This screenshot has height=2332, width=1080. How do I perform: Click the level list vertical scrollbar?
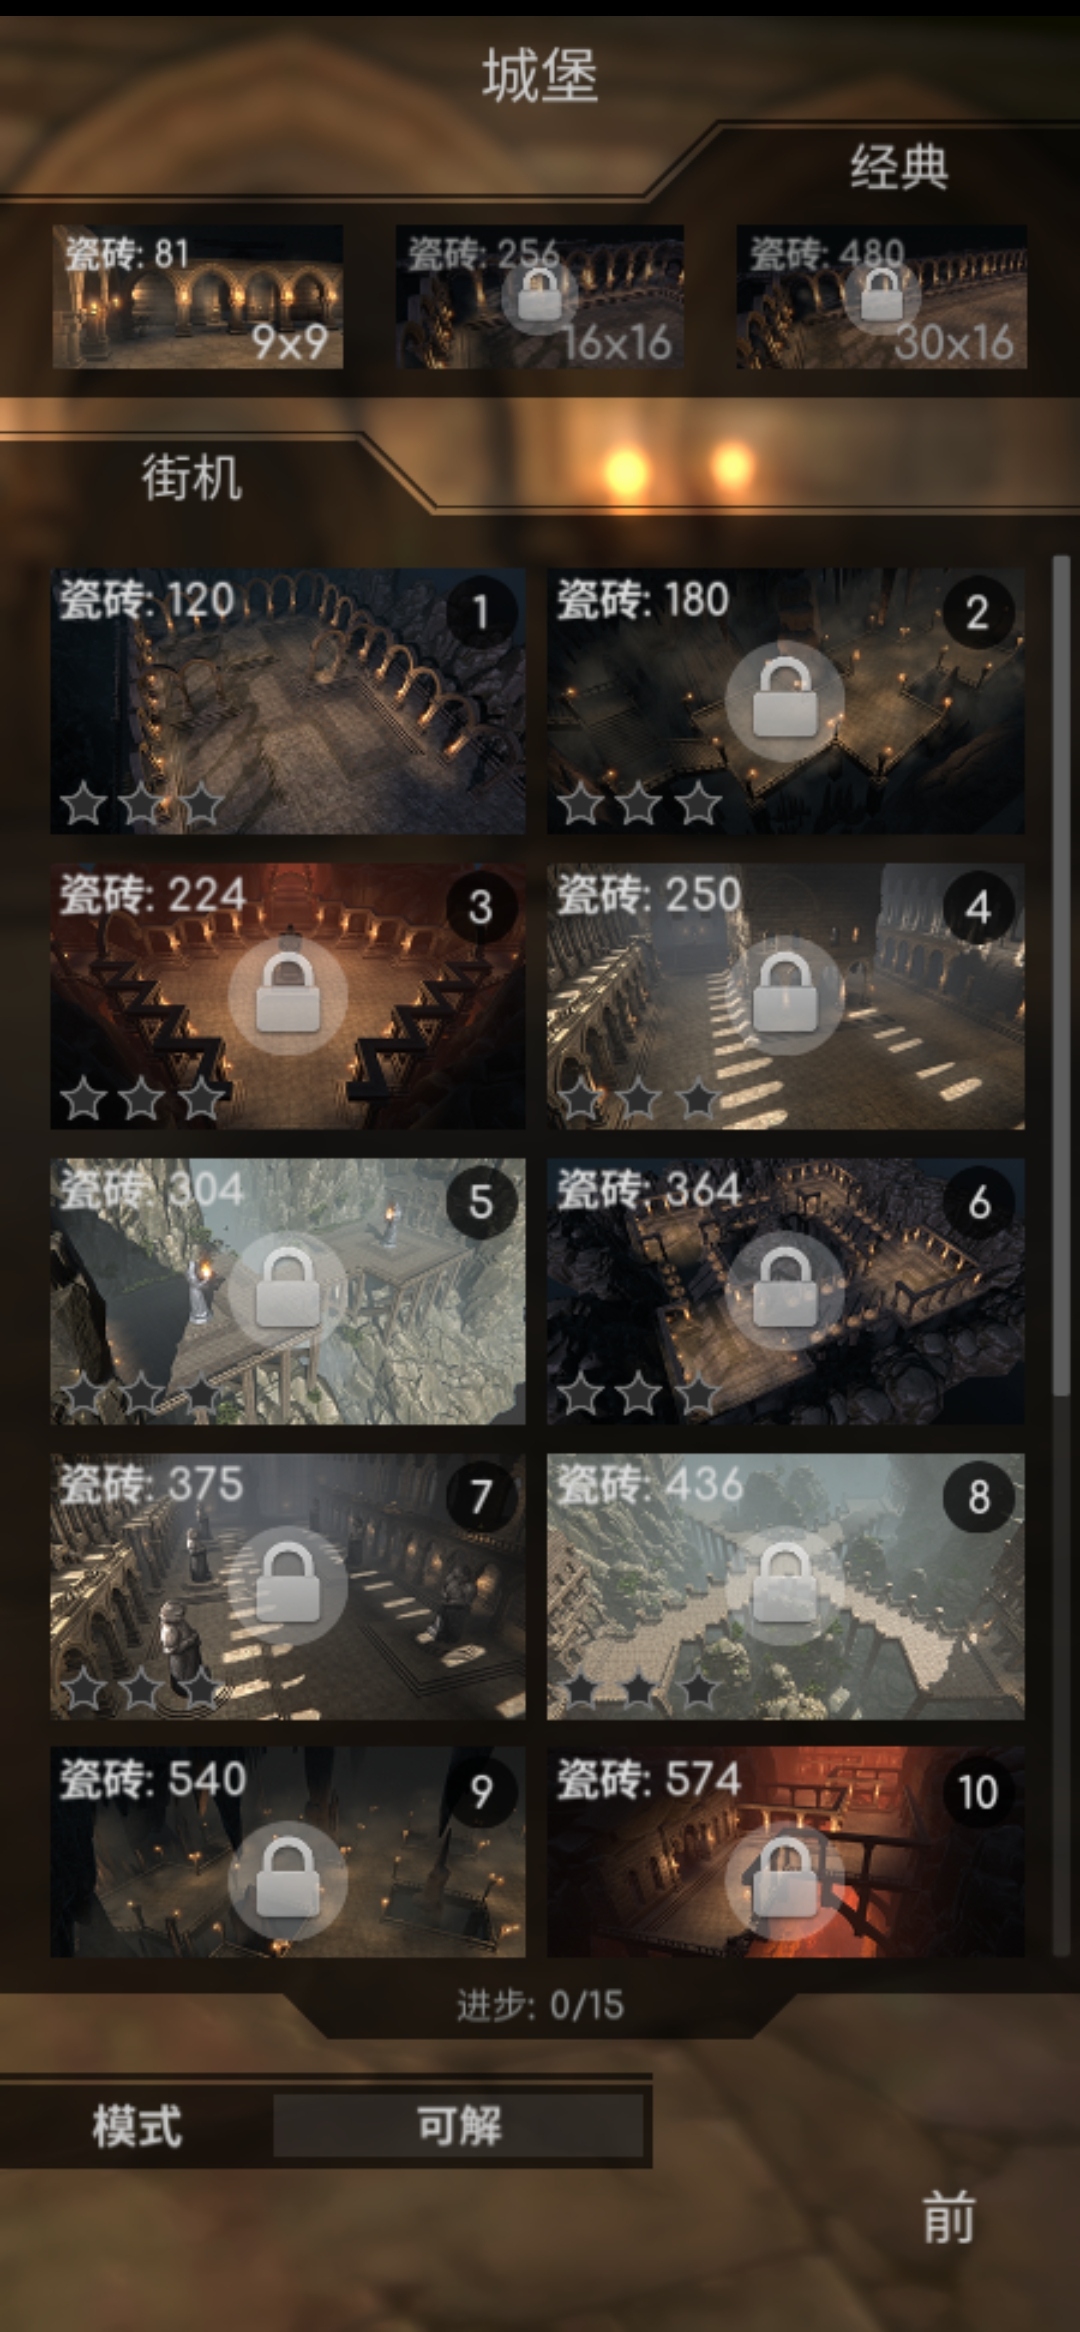coord(1061,975)
